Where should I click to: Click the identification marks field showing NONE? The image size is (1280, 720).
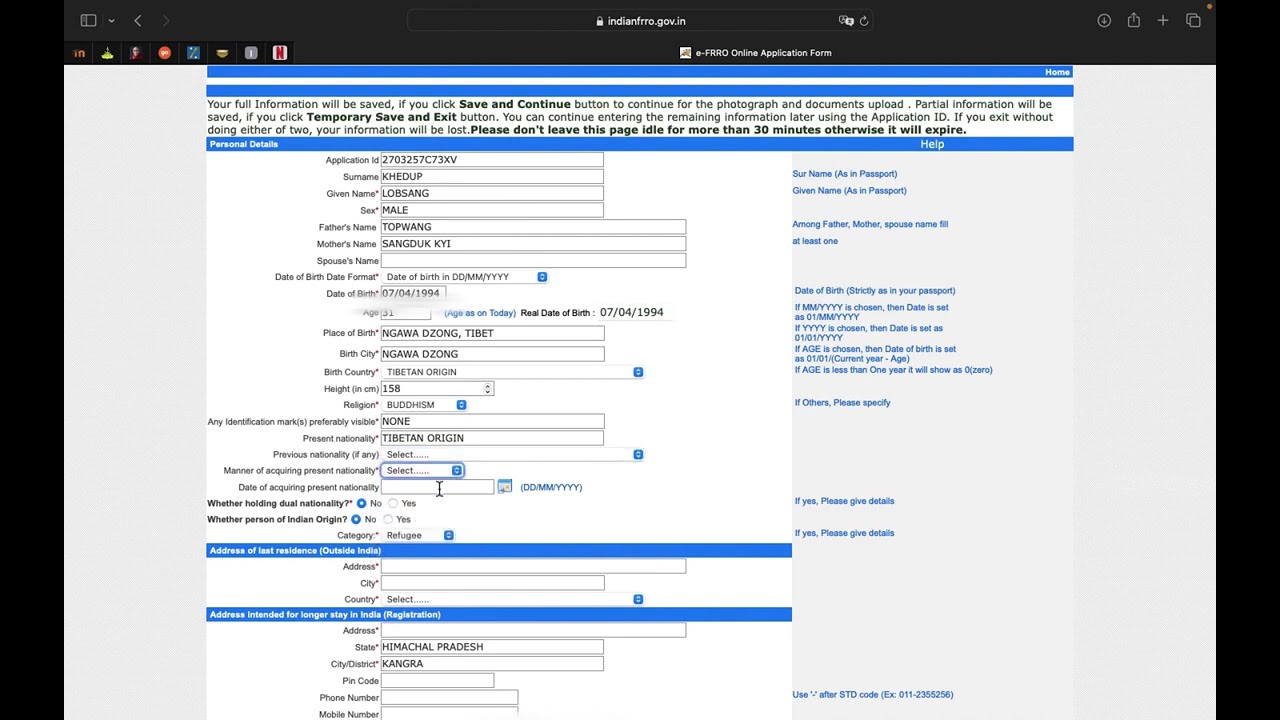click(492, 421)
